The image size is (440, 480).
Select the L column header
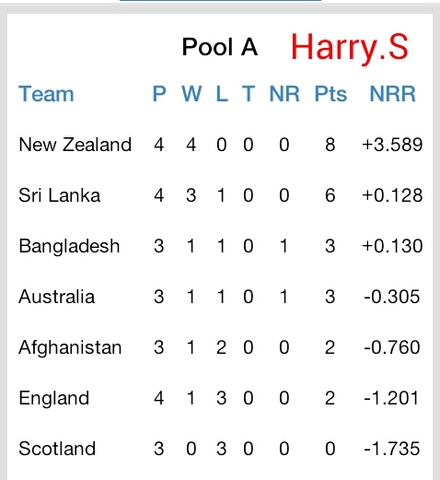pyautogui.click(x=222, y=94)
